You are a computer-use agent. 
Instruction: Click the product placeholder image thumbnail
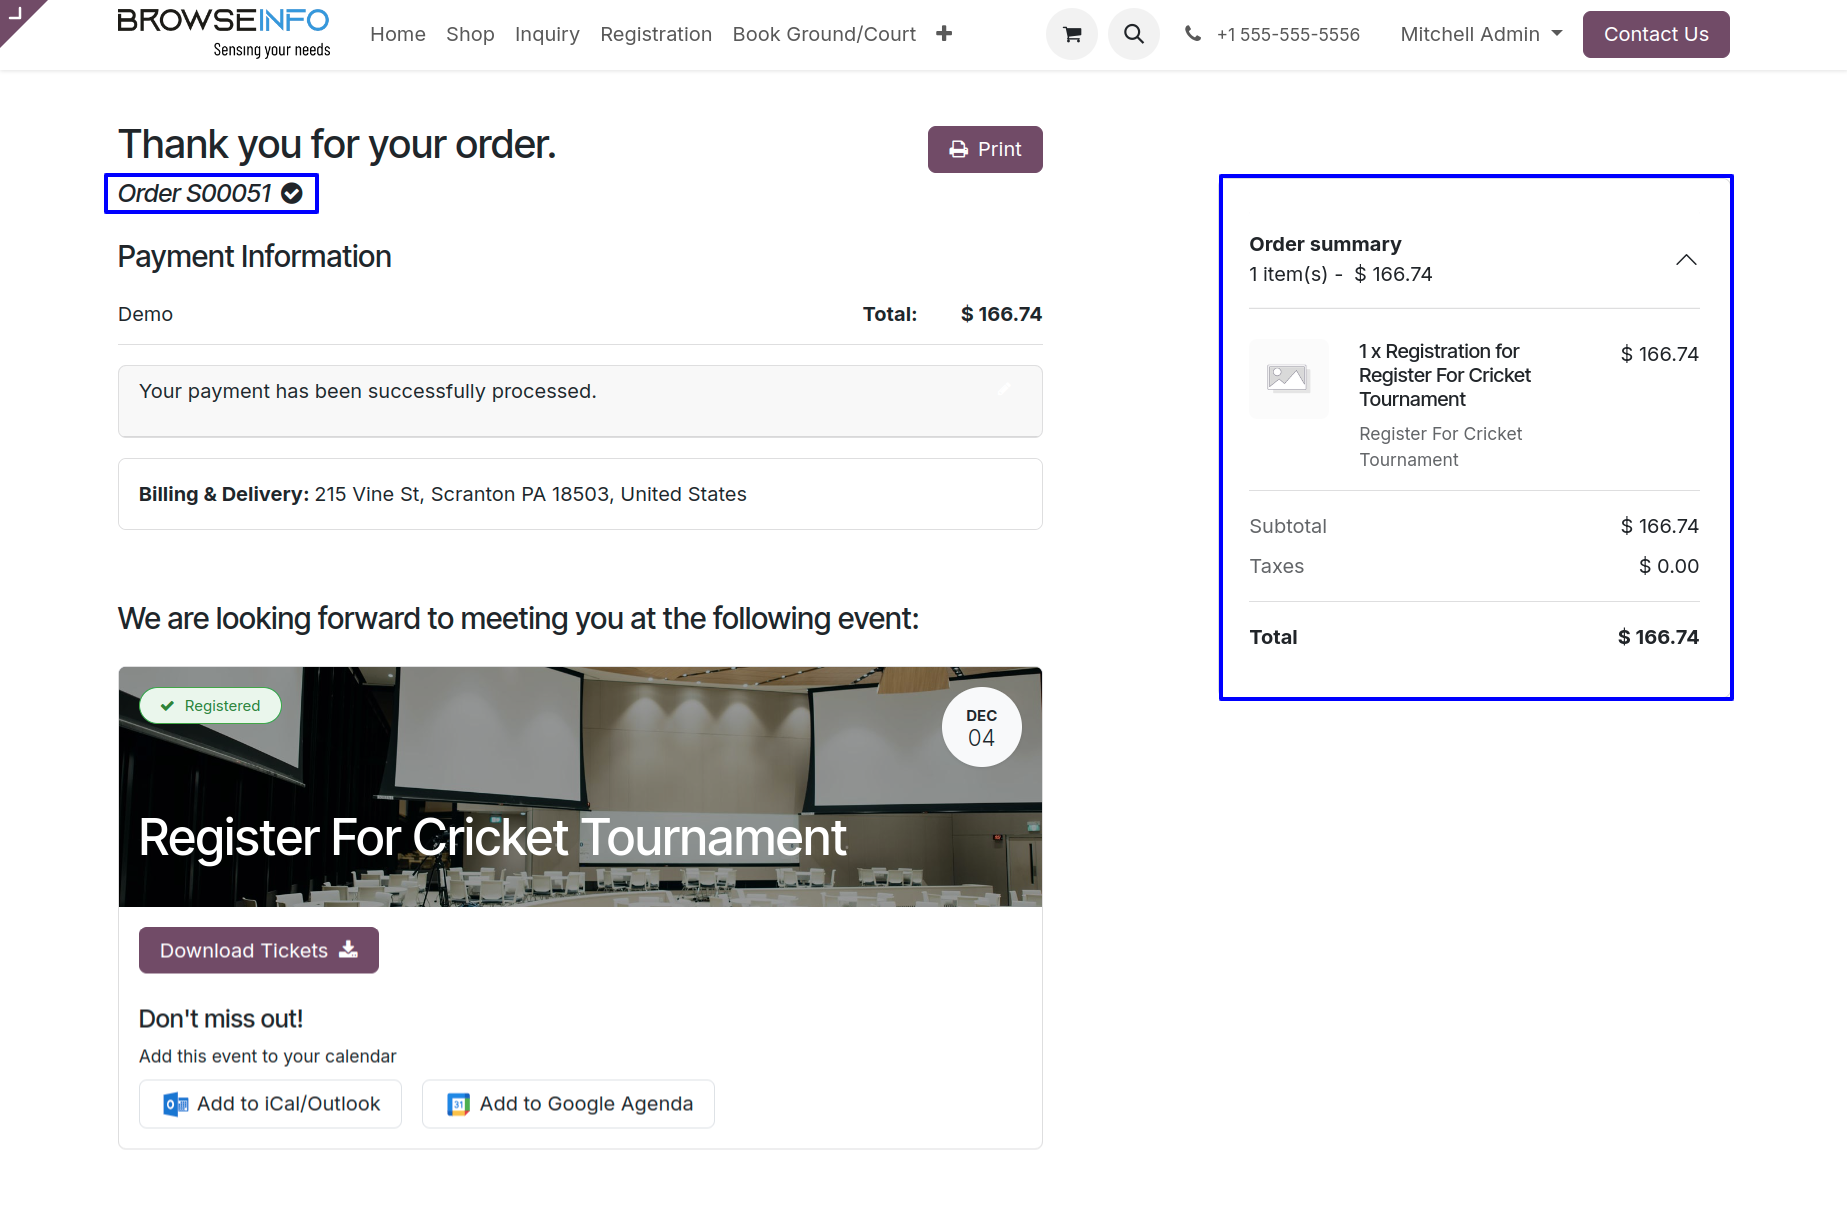(x=1288, y=378)
